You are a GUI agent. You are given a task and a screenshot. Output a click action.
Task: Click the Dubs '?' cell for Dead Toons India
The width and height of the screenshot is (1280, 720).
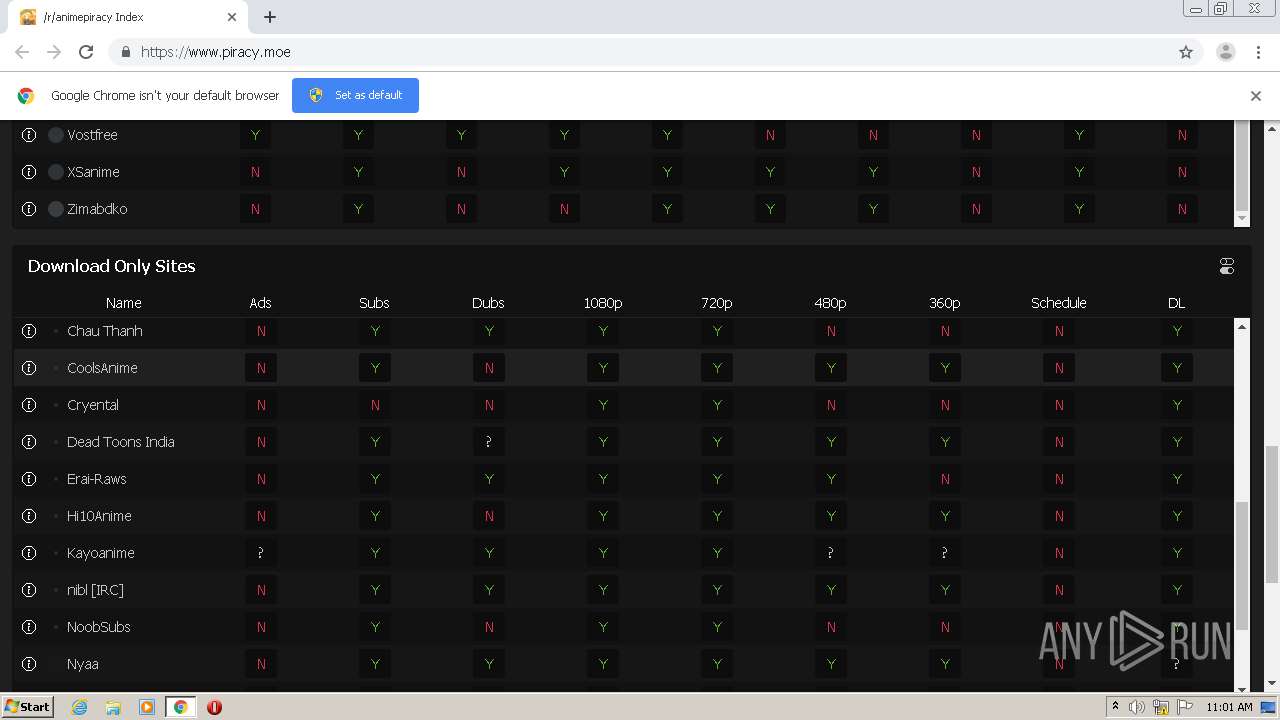coord(488,442)
